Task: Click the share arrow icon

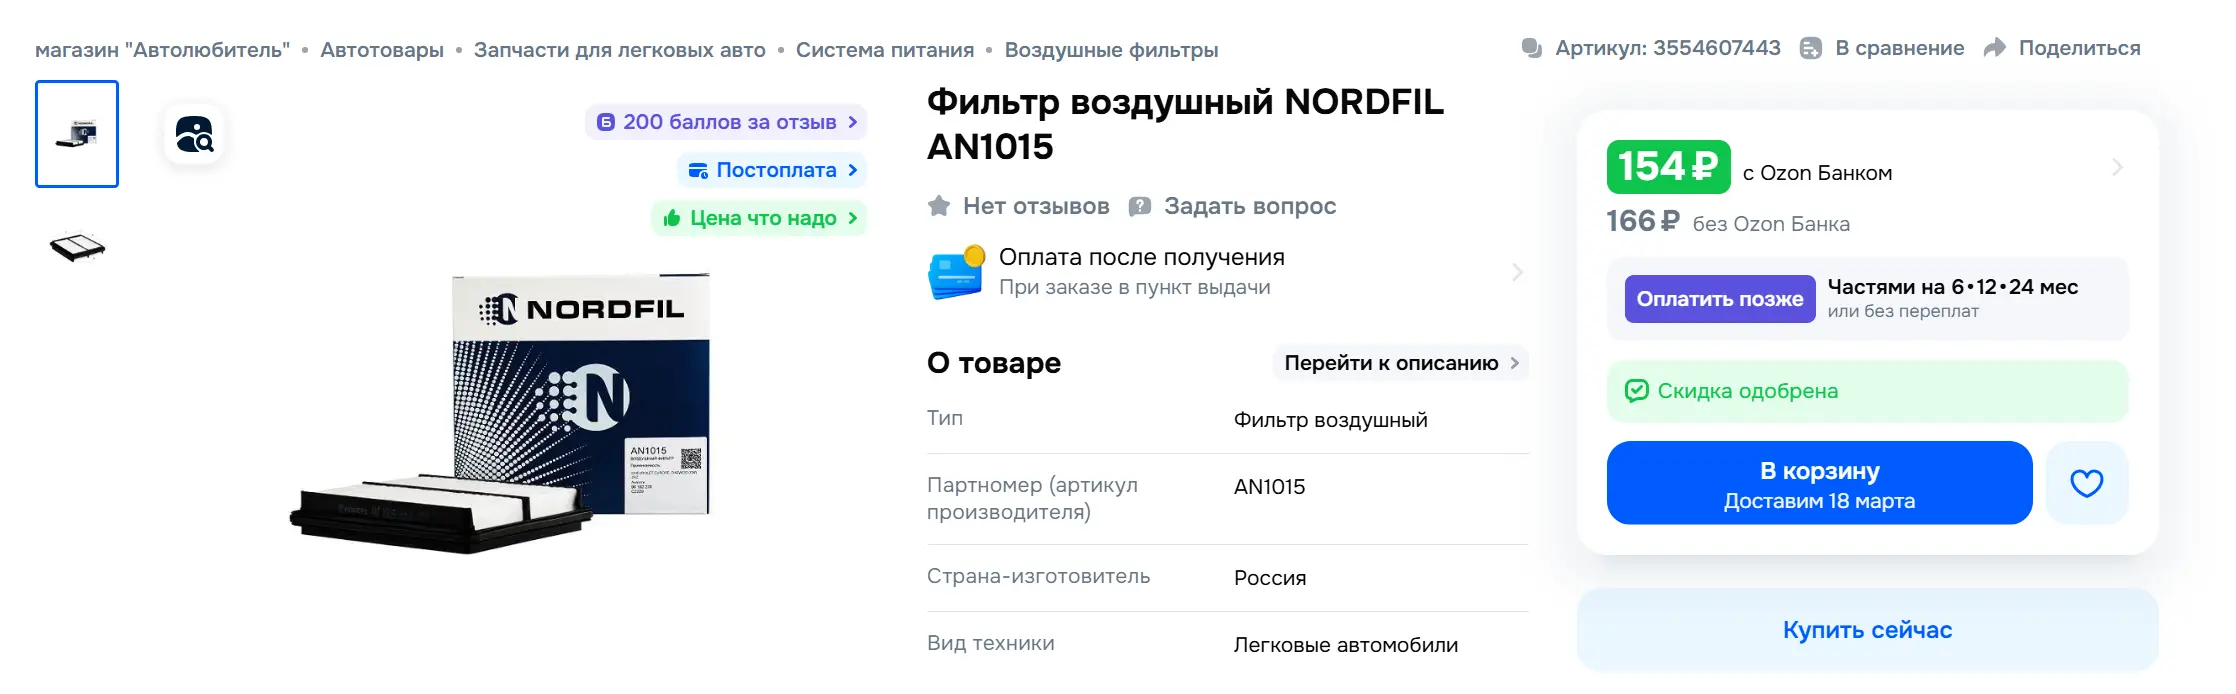Action: coord(1995,48)
